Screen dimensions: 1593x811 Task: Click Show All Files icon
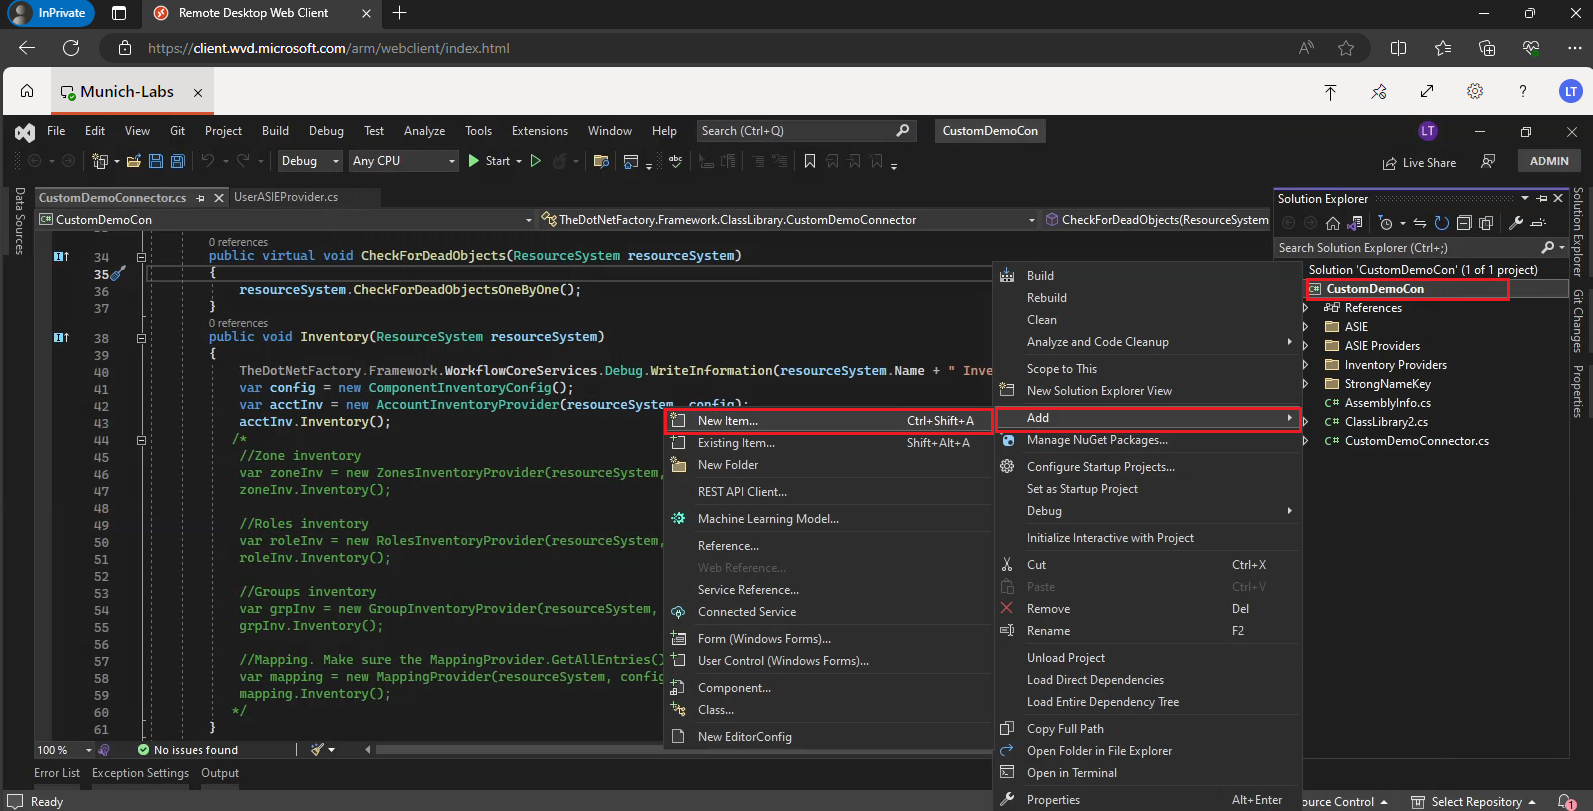coord(1486,223)
